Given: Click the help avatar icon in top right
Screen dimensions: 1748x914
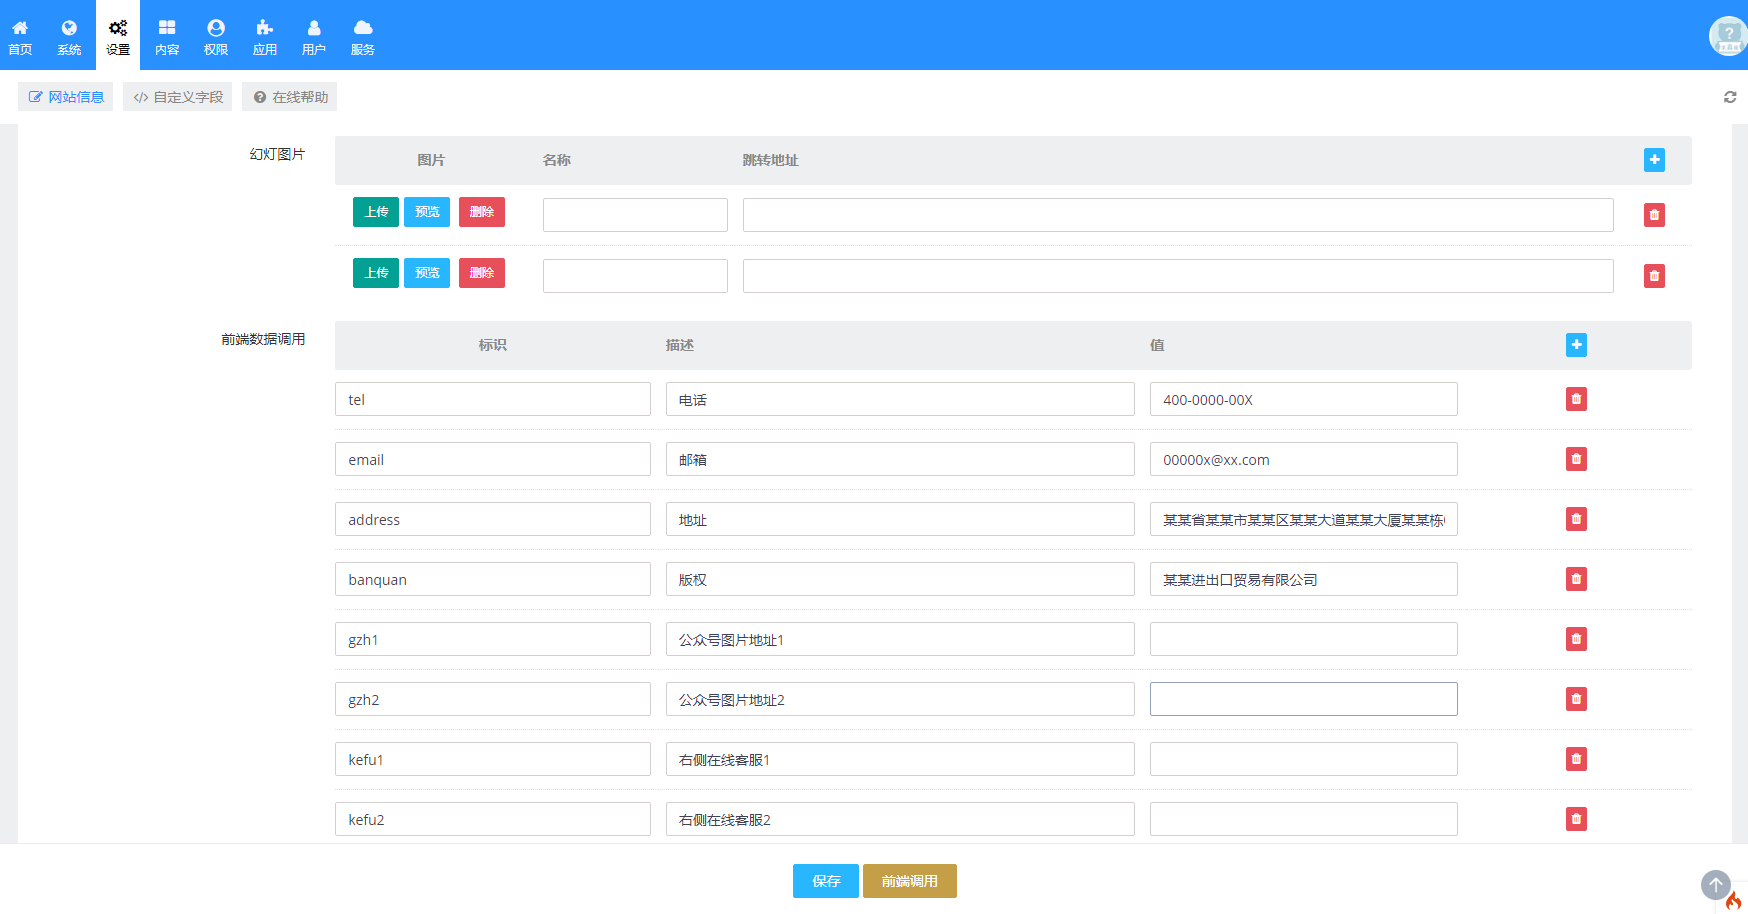Looking at the screenshot, I should click(1728, 35).
